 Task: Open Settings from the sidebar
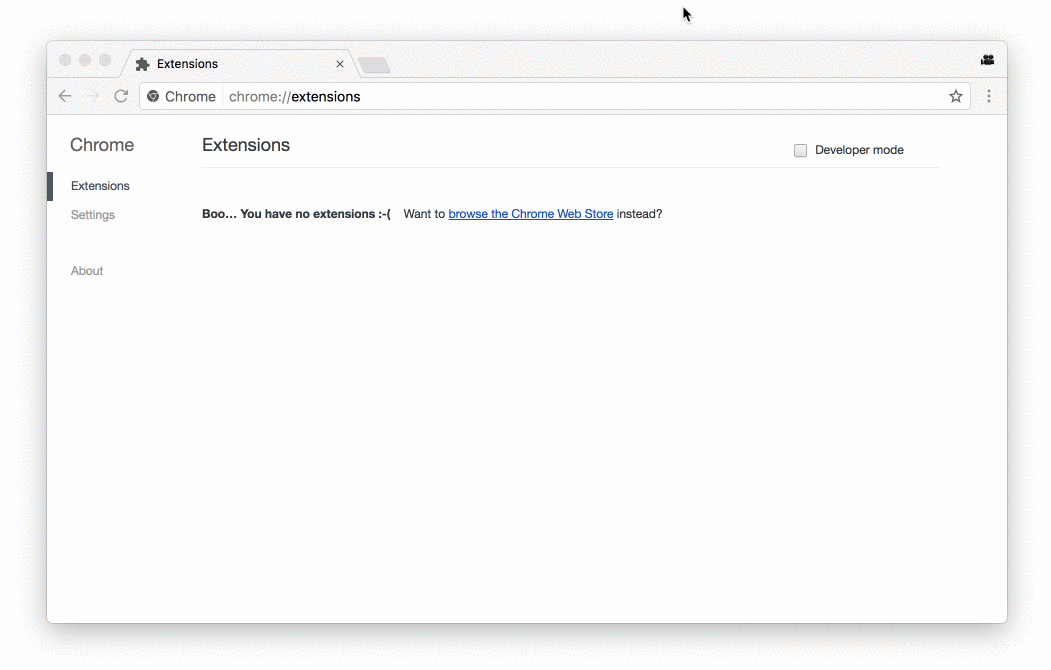pos(92,214)
